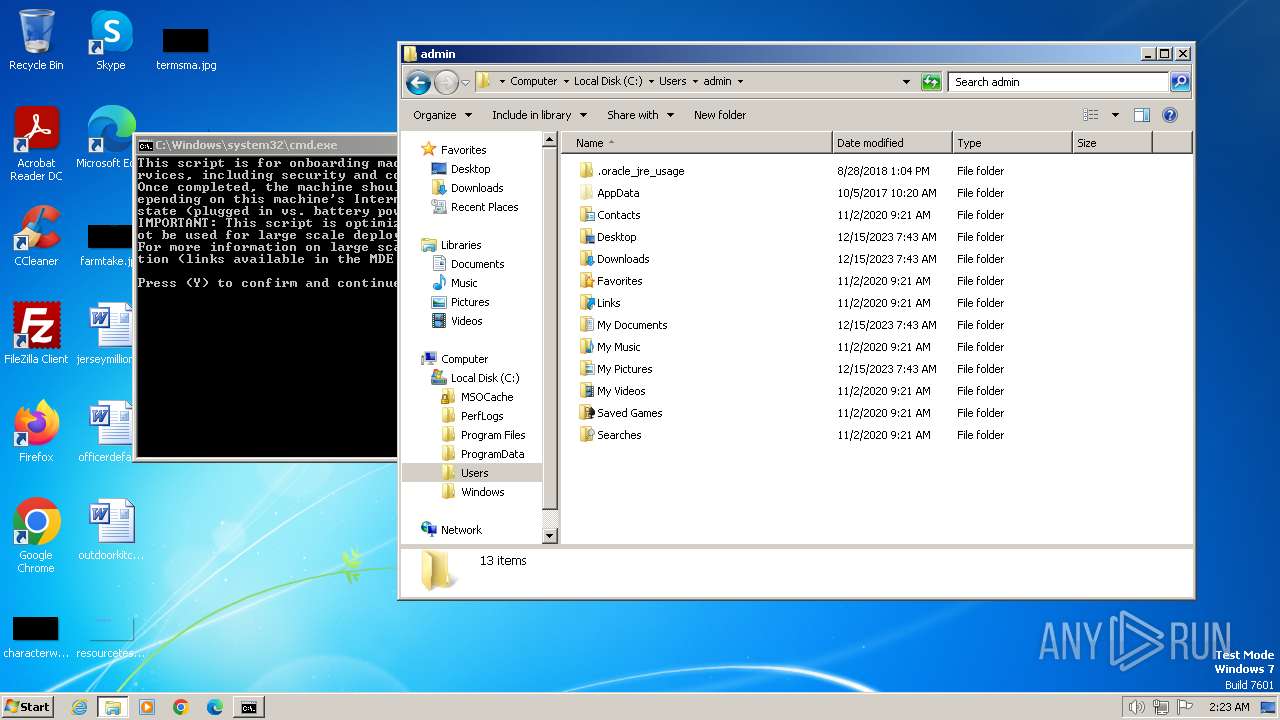Click Recent Places in navigation pane
The height and width of the screenshot is (720, 1280).
coord(474,207)
